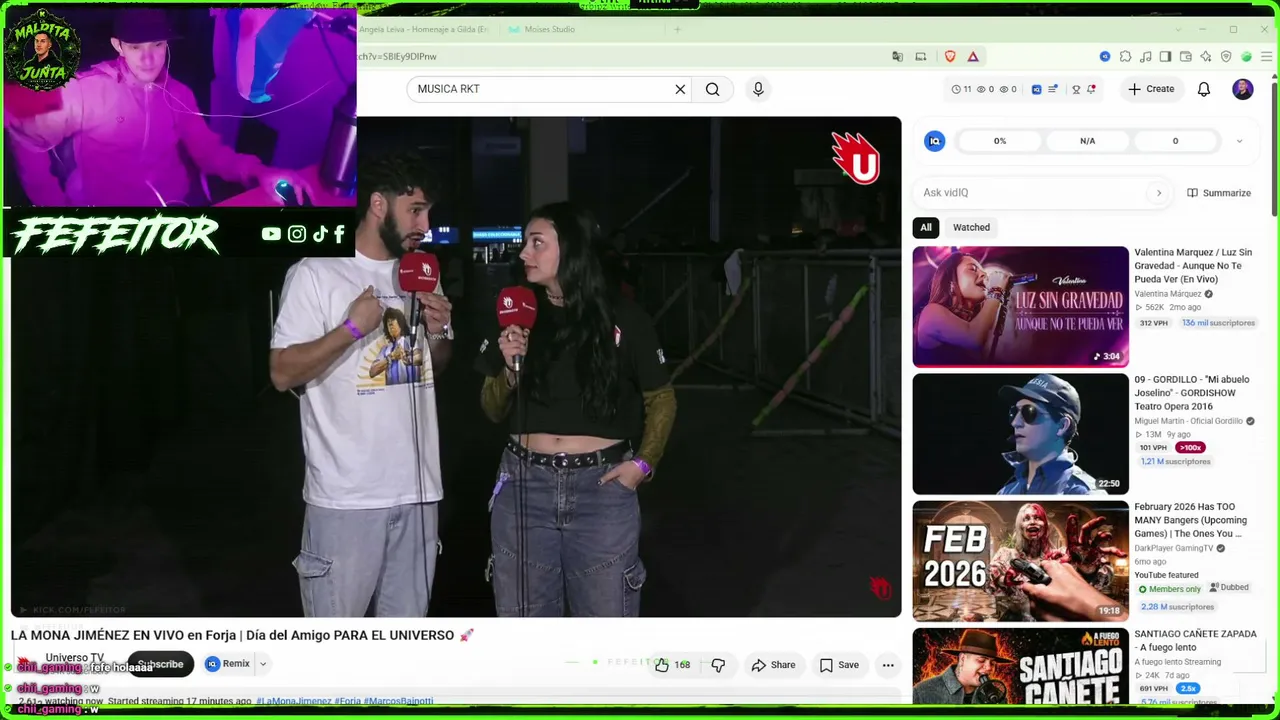Dislike the video with thumbs-down
This screenshot has width=1280, height=720.
718,665
